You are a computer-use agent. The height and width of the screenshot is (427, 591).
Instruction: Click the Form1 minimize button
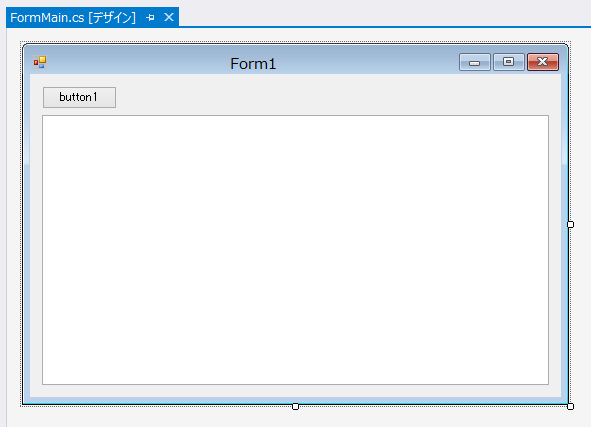[475, 62]
